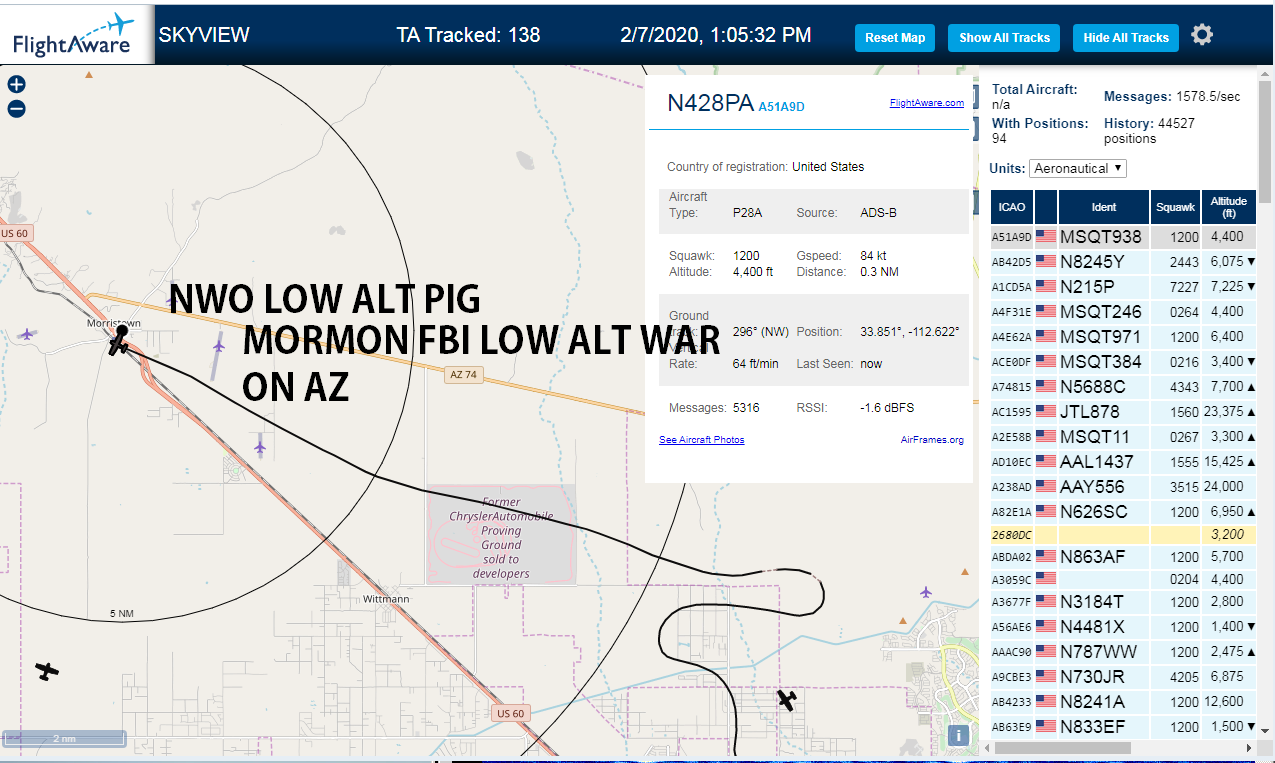Screen dimensions: 1275x763
Task: Click the N428PA callsign heading
Action: 710,103
